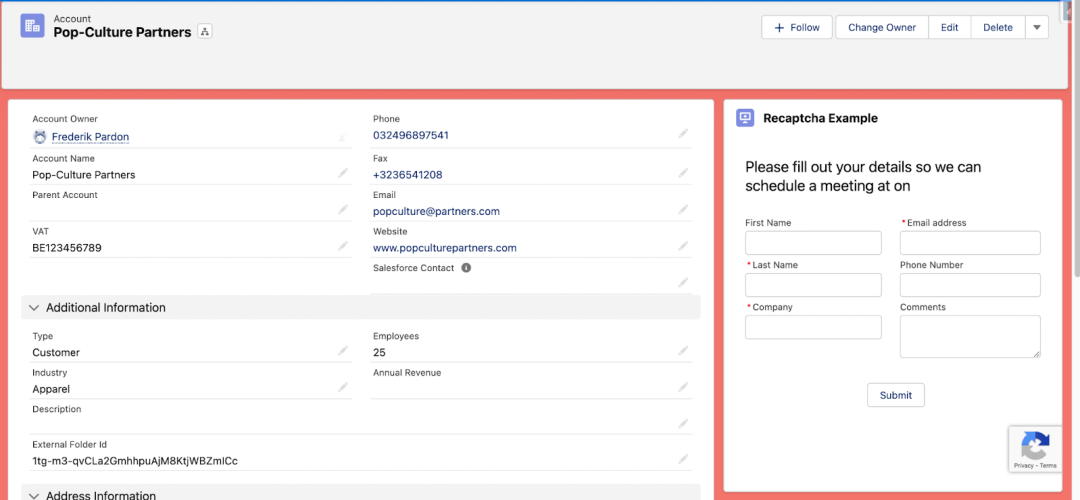Focus the Phone Number input
The width and height of the screenshot is (1080, 500).
pyautogui.click(x=970, y=285)
